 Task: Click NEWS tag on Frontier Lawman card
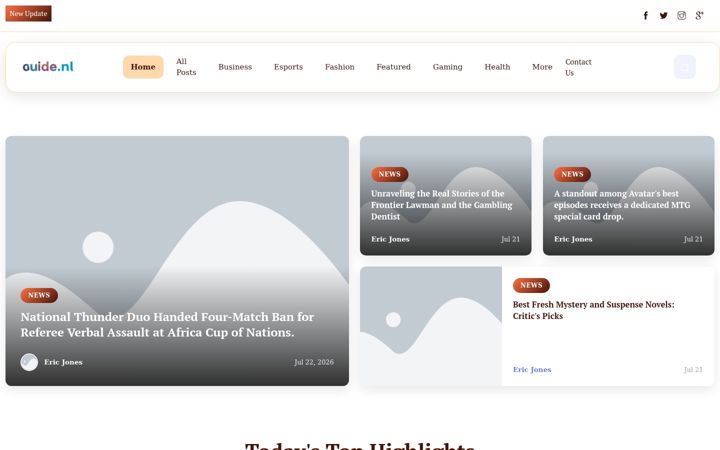(x=389, y=174)
